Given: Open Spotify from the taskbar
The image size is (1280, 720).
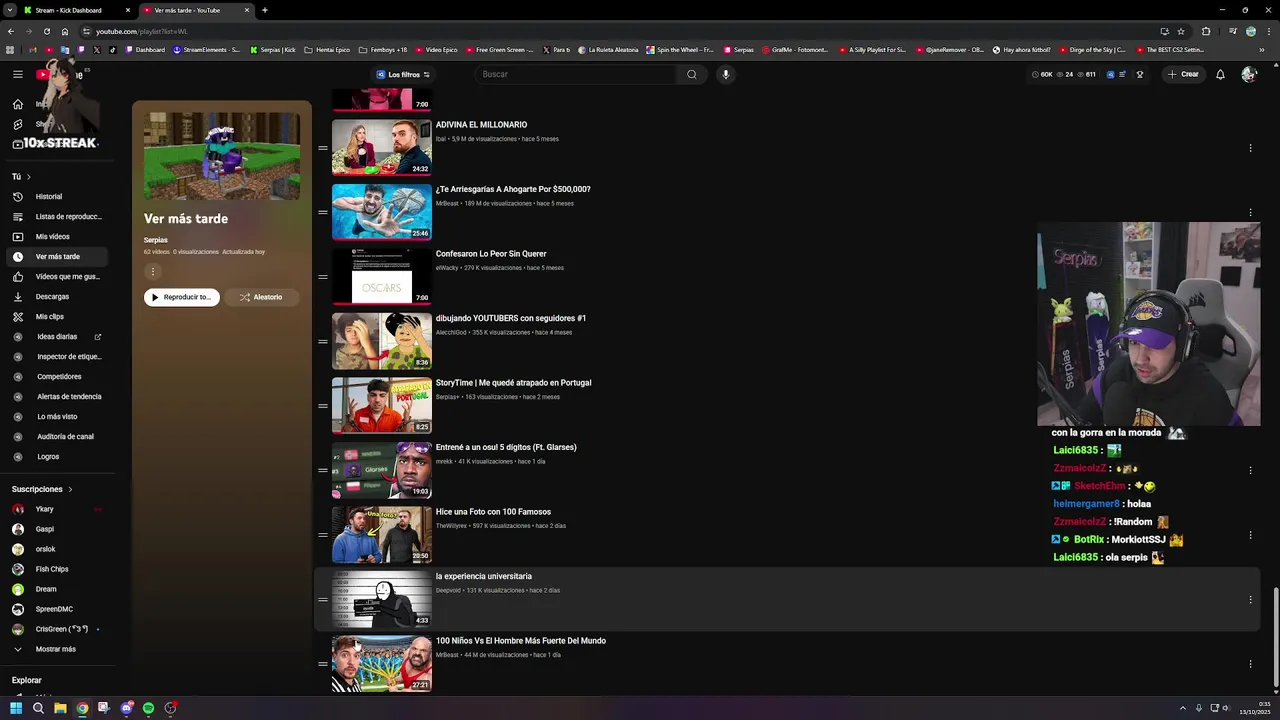Looking at the screenshot, I should click(148, 708).
